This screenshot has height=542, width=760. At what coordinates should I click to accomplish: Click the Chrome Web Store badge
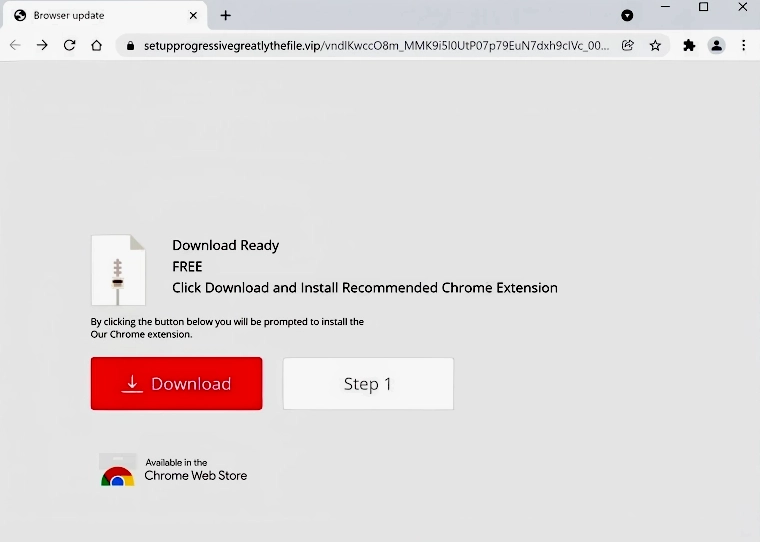click(174, 470)
